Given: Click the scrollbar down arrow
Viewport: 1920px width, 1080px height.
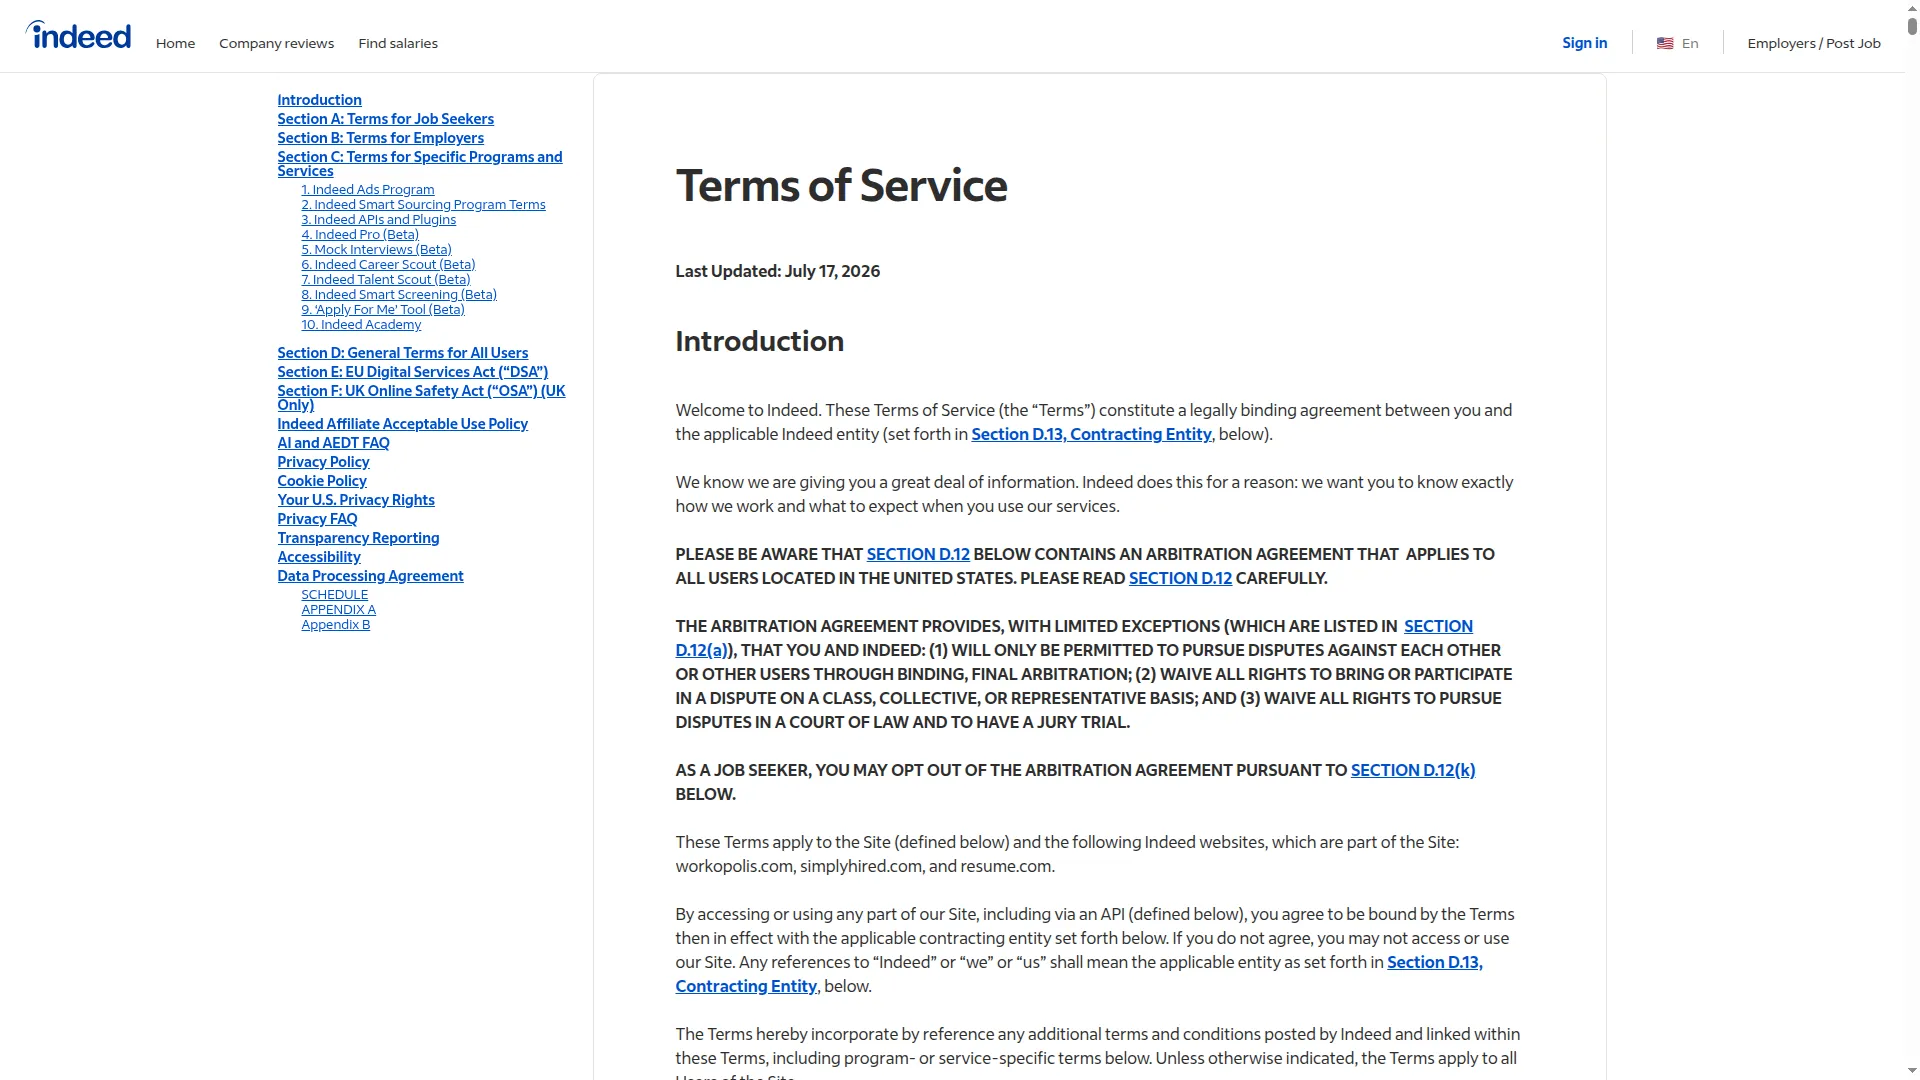Looking at the screenshot, I should pos(1912,1072).
